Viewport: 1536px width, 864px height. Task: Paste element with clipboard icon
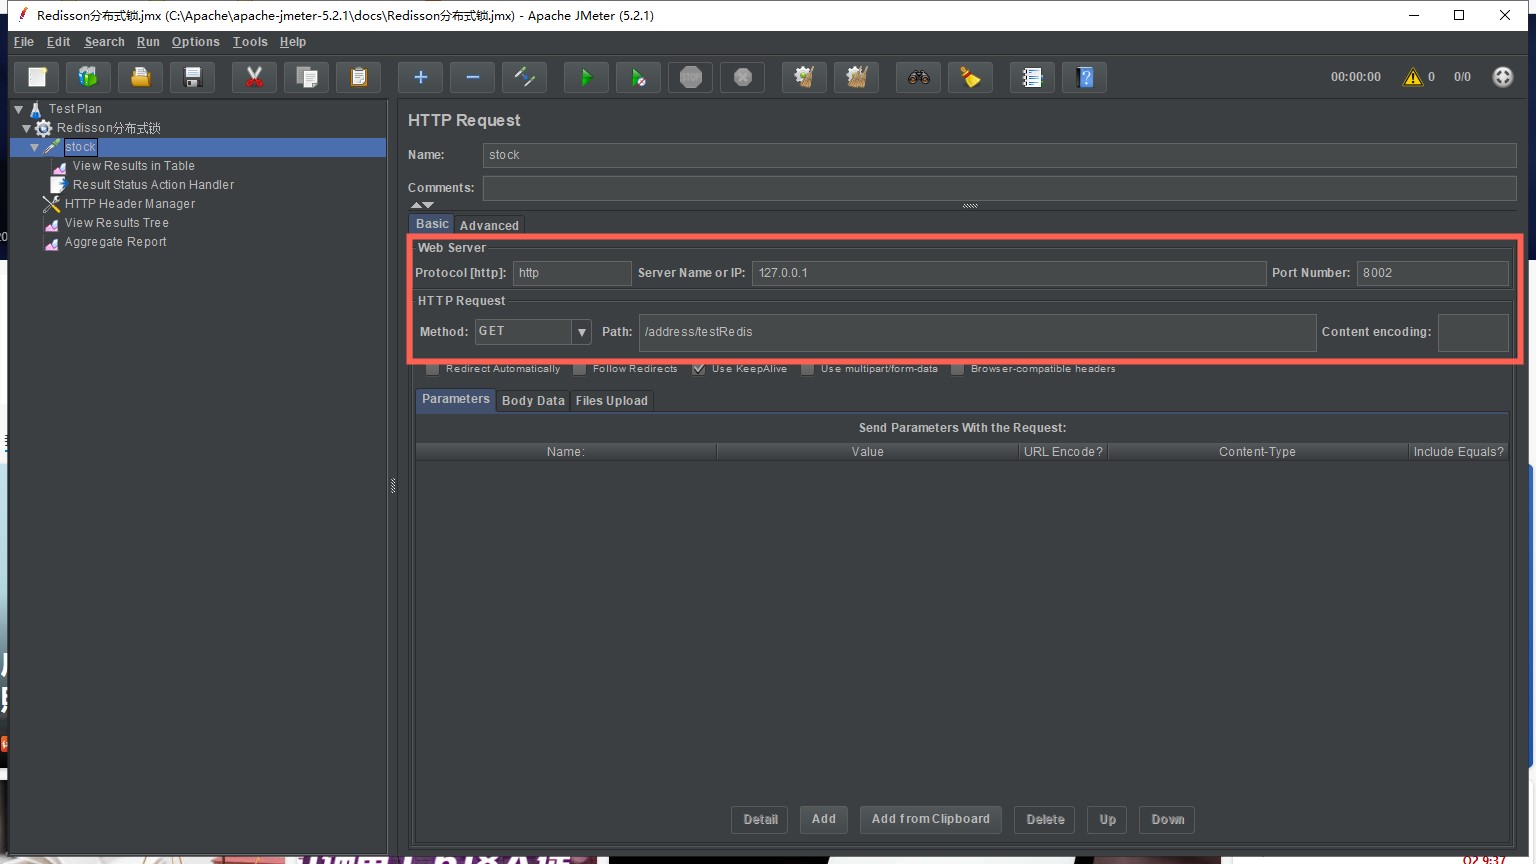(x=359, y=77)
